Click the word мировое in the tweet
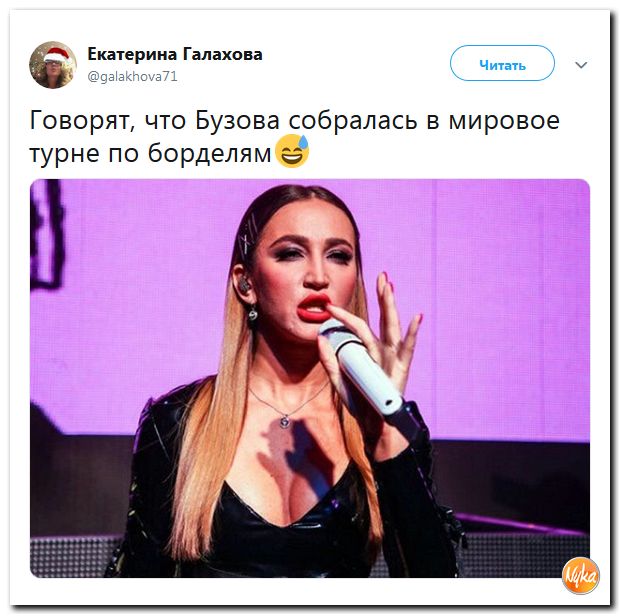Viewport: 621px width, 616px height. coord(504,122)
